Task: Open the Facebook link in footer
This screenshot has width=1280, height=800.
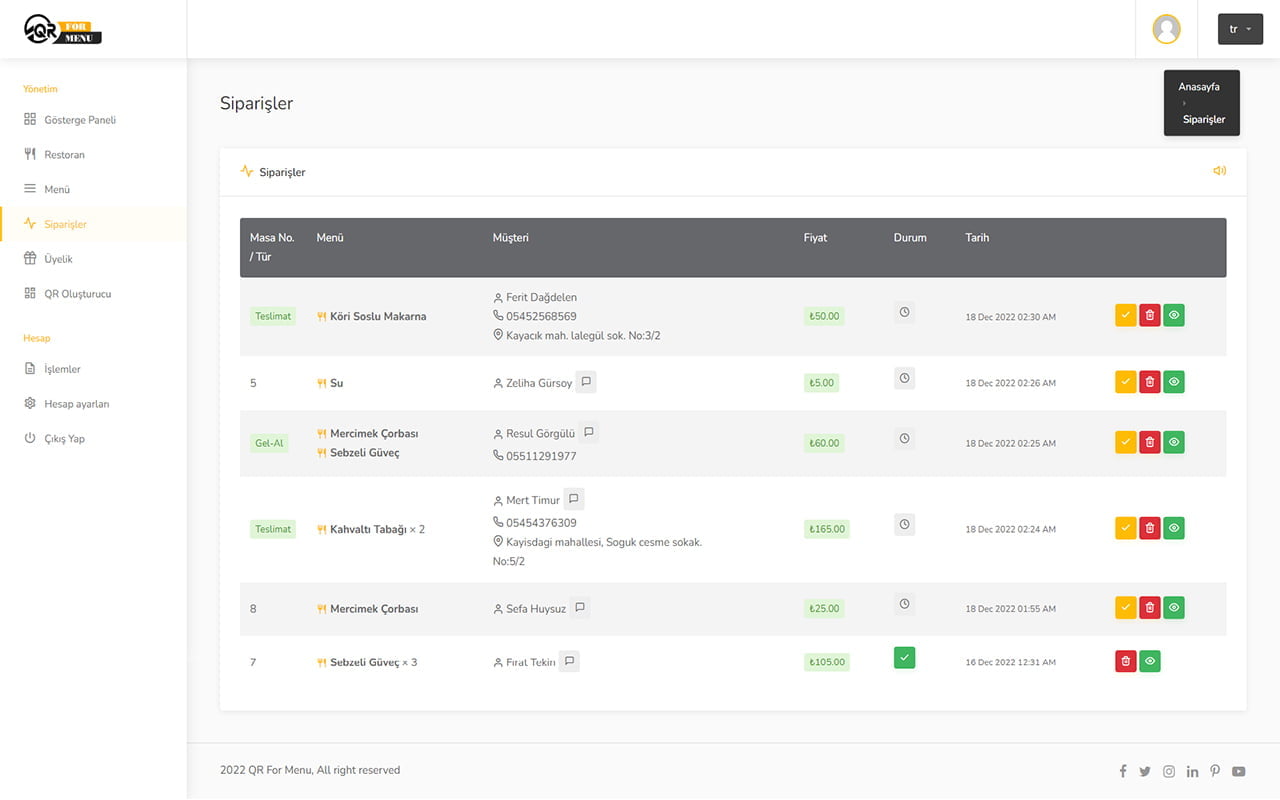Action: 1123,771
